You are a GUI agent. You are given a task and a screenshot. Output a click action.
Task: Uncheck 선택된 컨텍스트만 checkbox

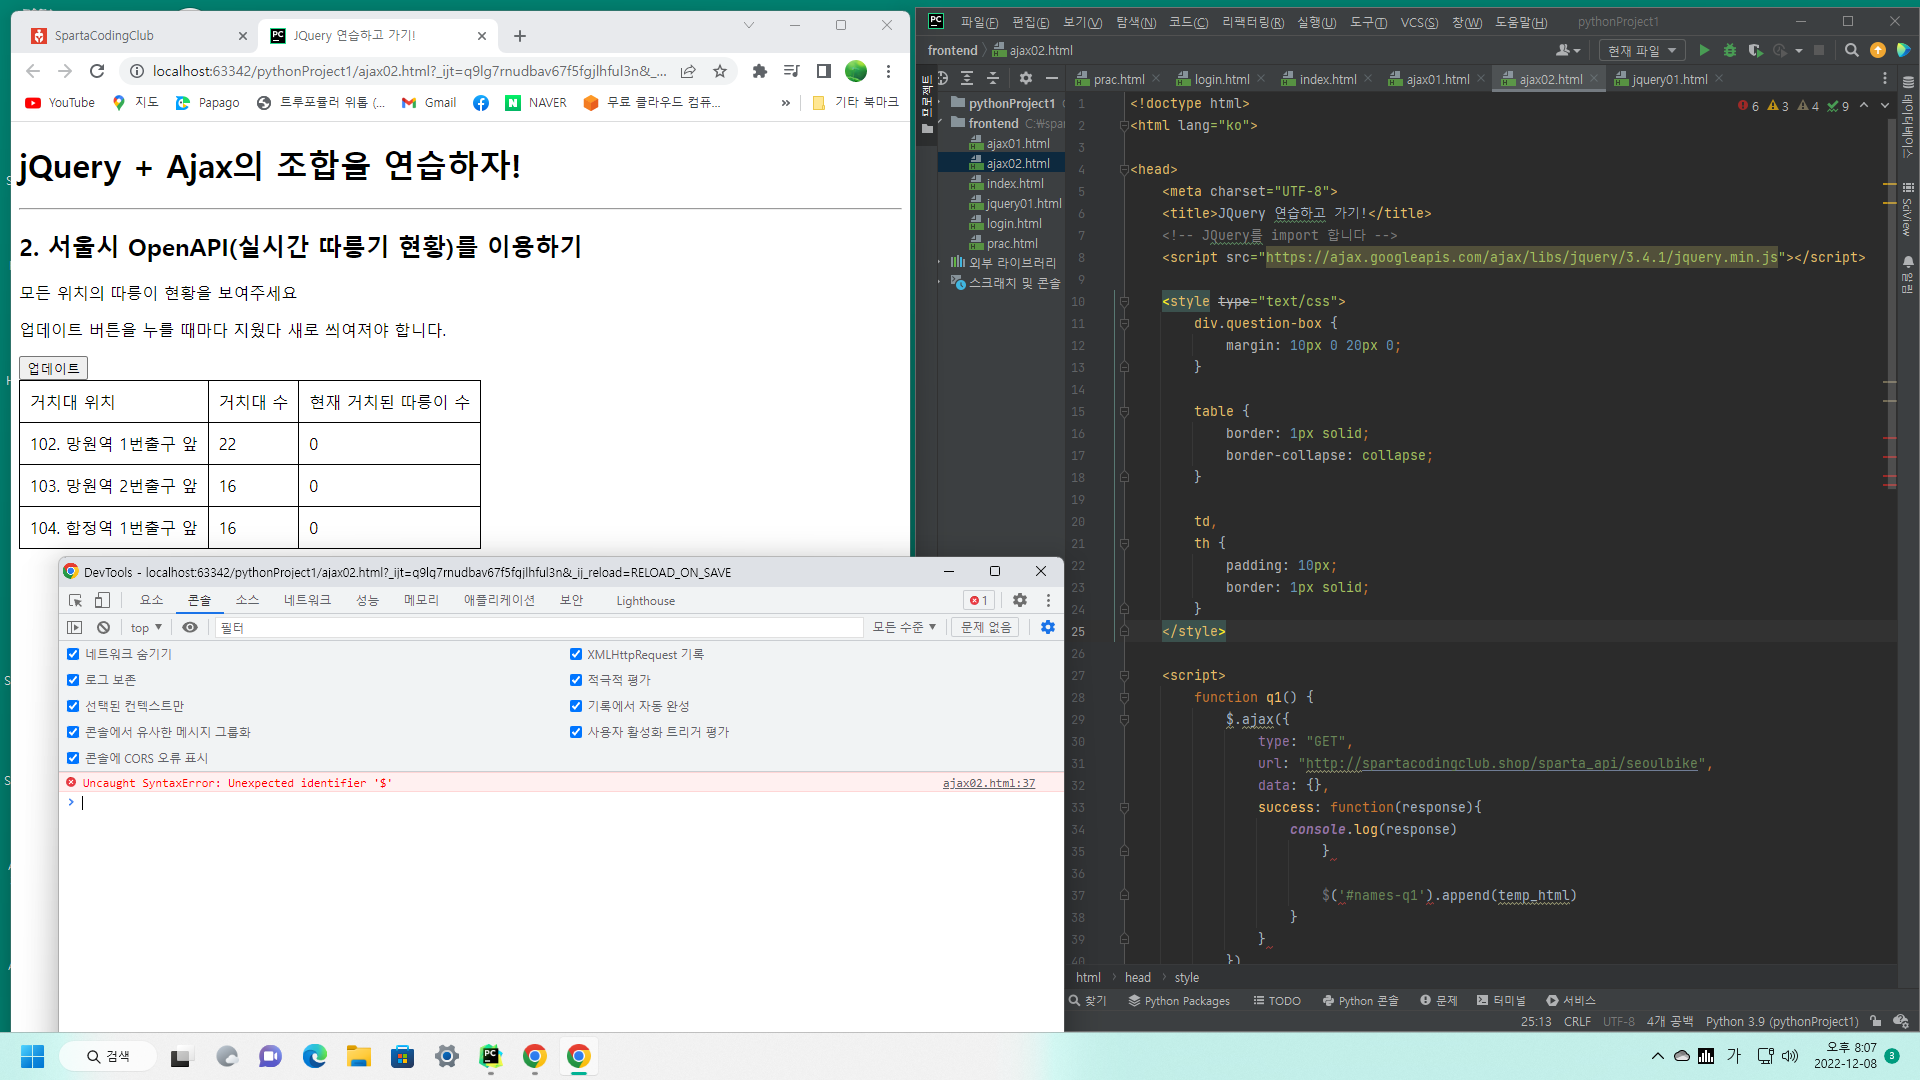(73, 706)
